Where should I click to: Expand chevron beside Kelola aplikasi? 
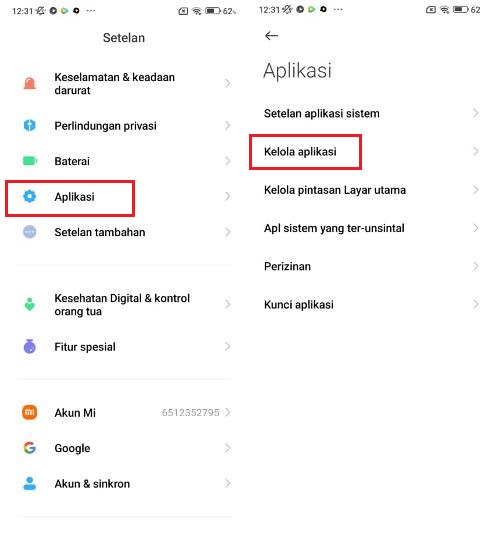476,151
